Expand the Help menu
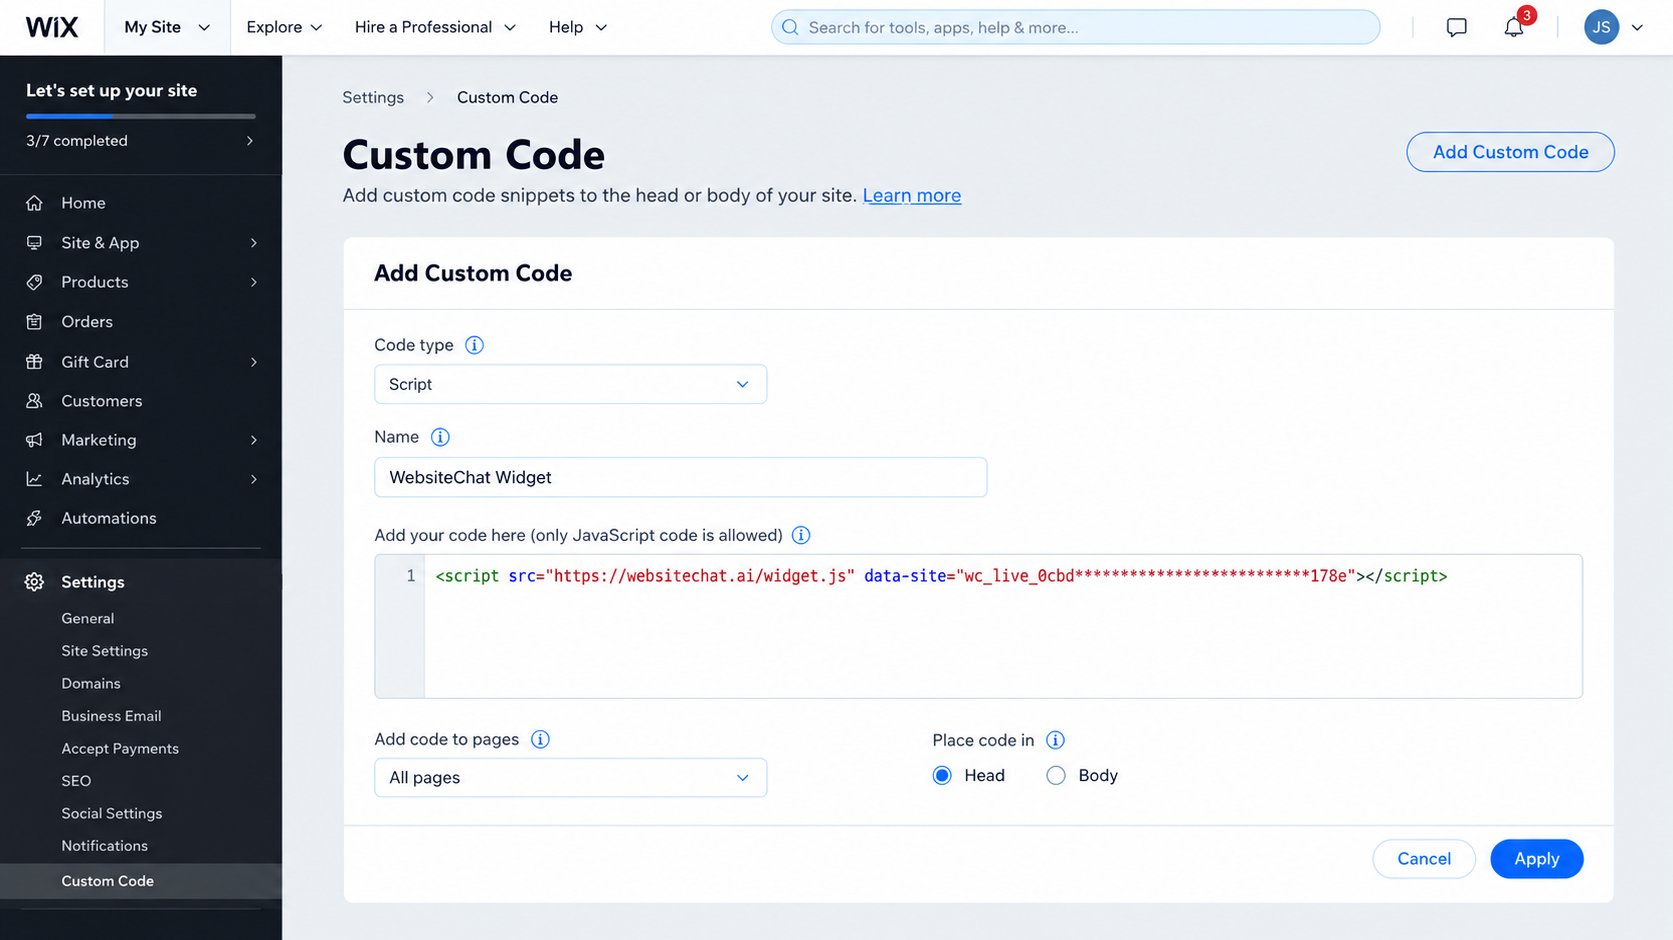This screenshot has width=1673, height=940. 578,27
